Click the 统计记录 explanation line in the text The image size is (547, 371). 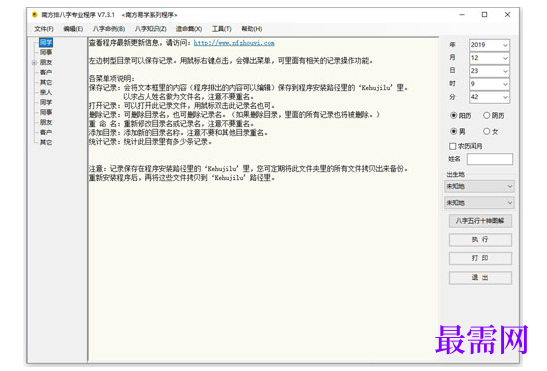(150, 142)
